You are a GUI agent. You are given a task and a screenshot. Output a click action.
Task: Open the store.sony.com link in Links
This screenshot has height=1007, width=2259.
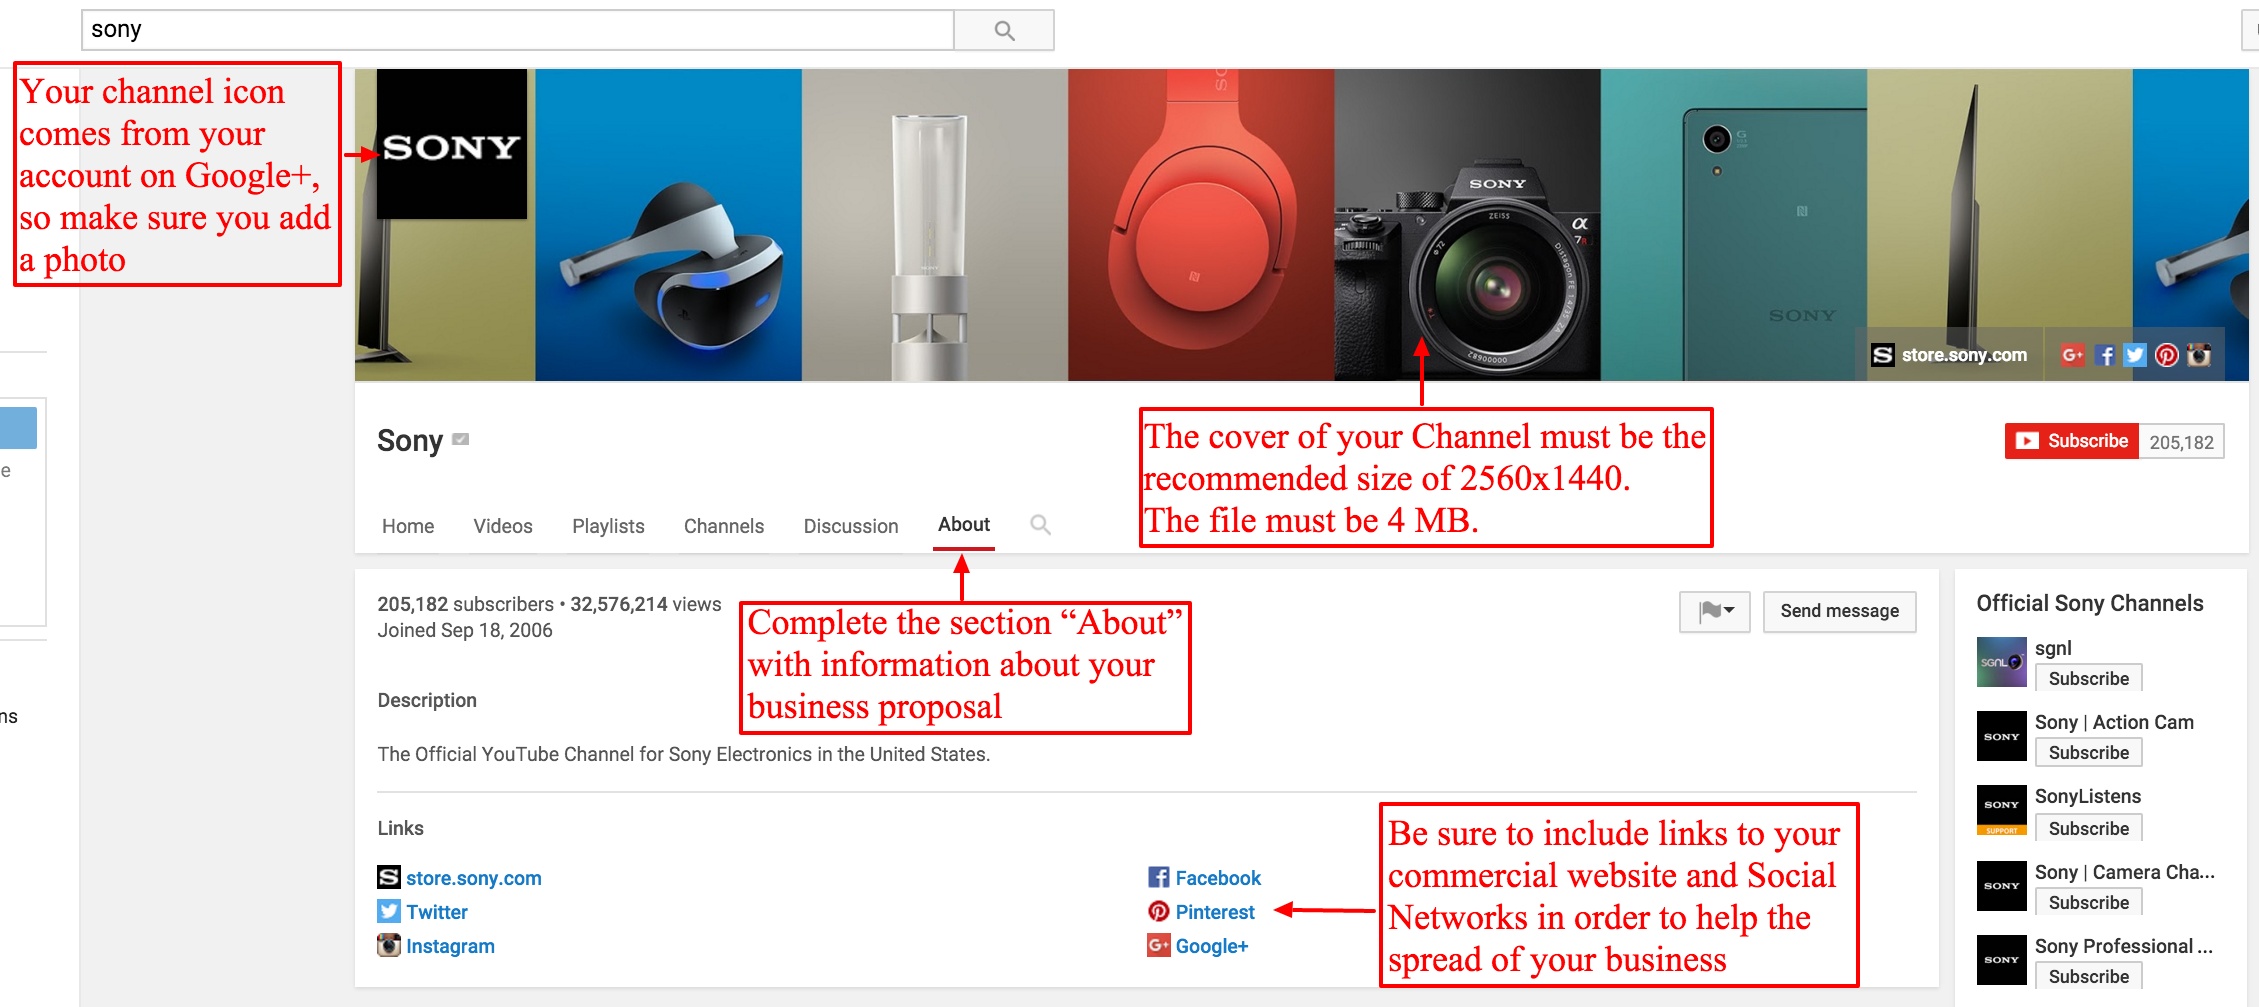tap(473, 878)
